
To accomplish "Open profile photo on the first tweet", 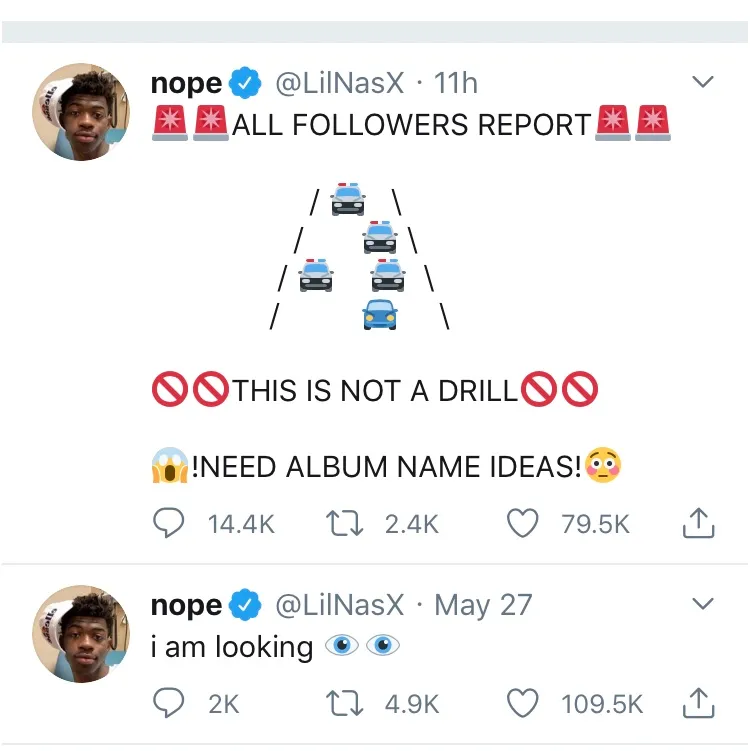I will coord(82,112).
